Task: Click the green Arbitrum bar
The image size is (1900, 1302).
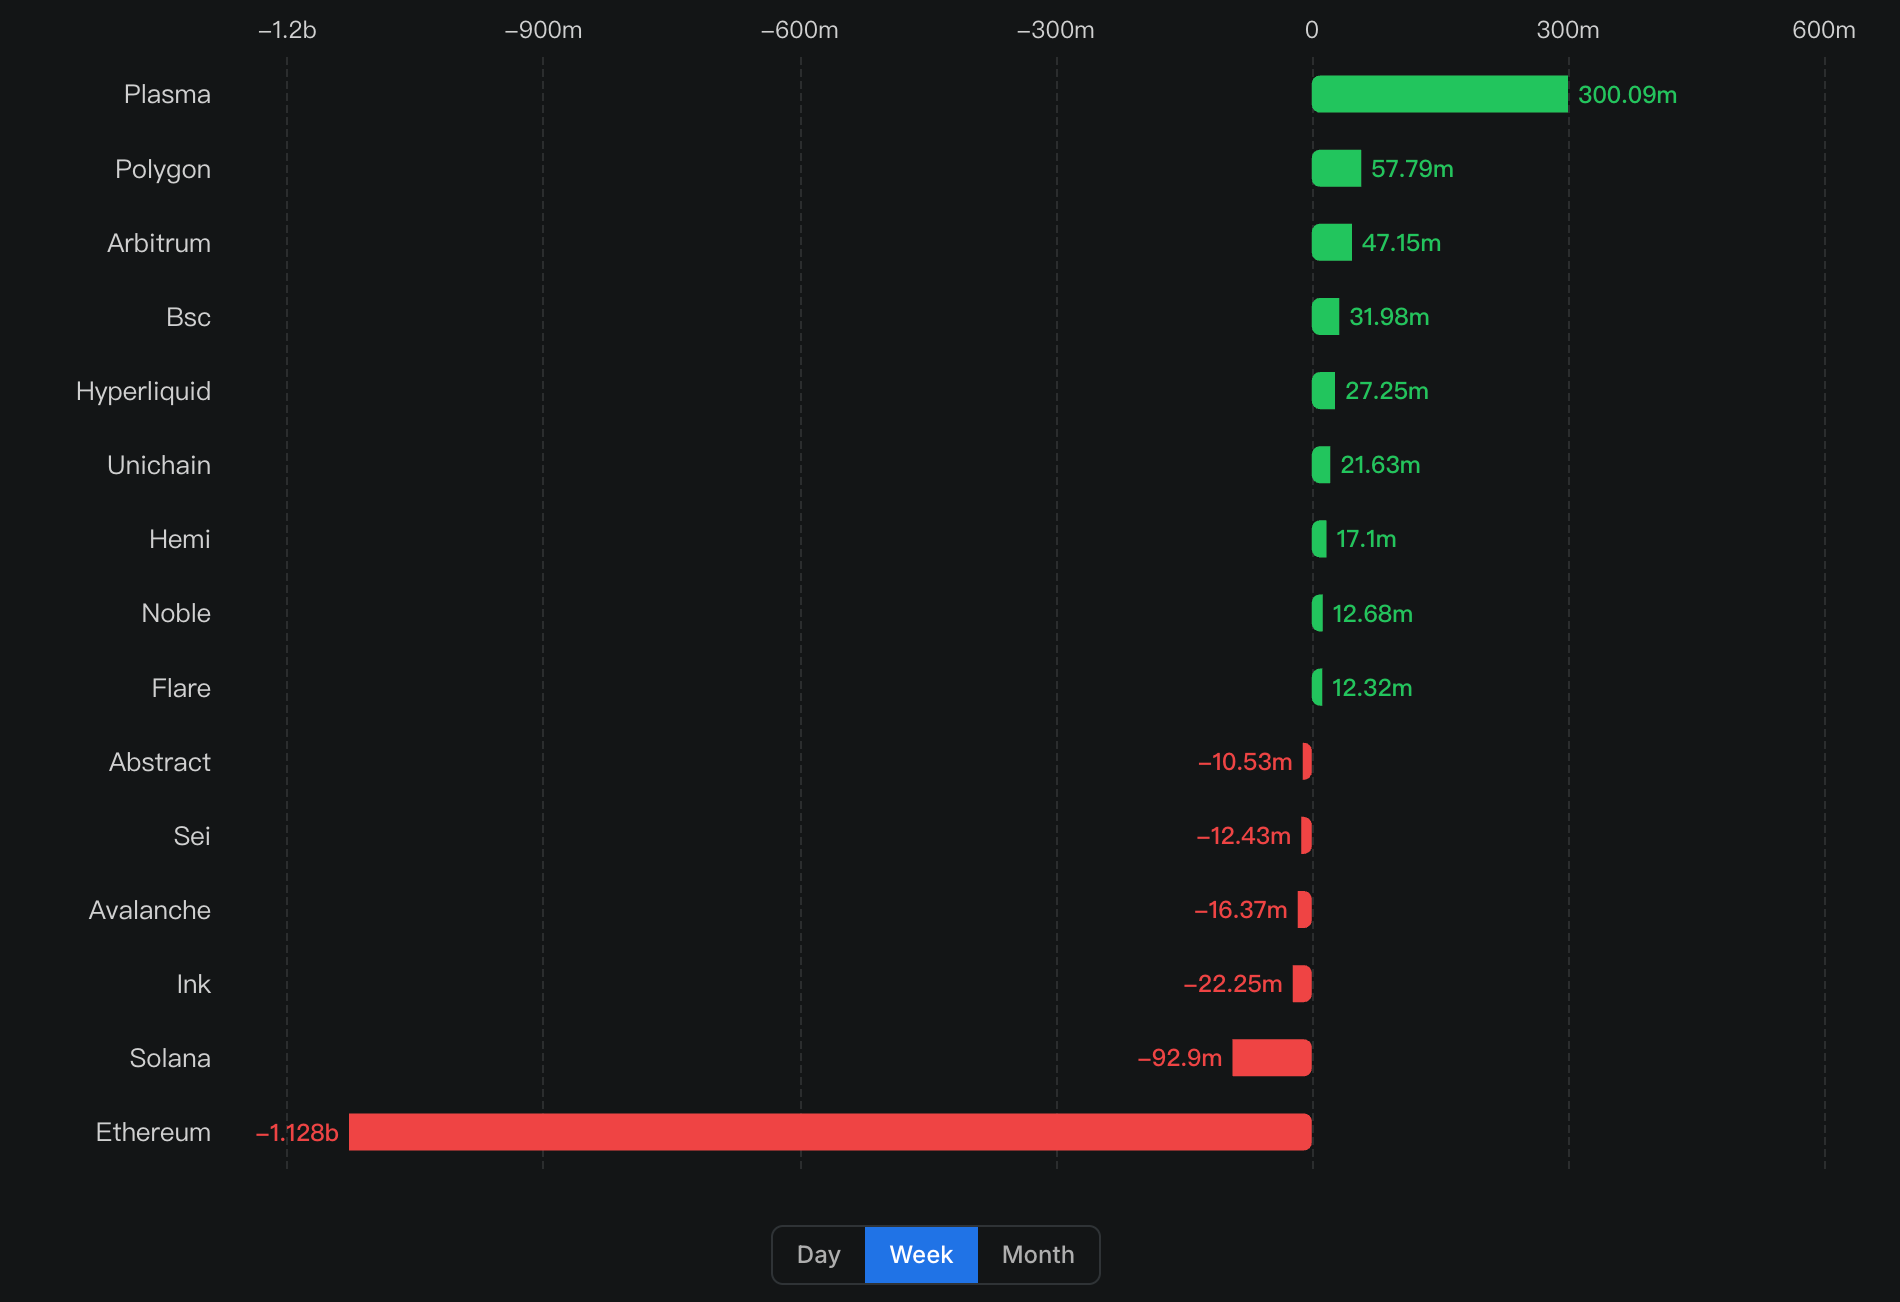Action: pos(1332,242)
